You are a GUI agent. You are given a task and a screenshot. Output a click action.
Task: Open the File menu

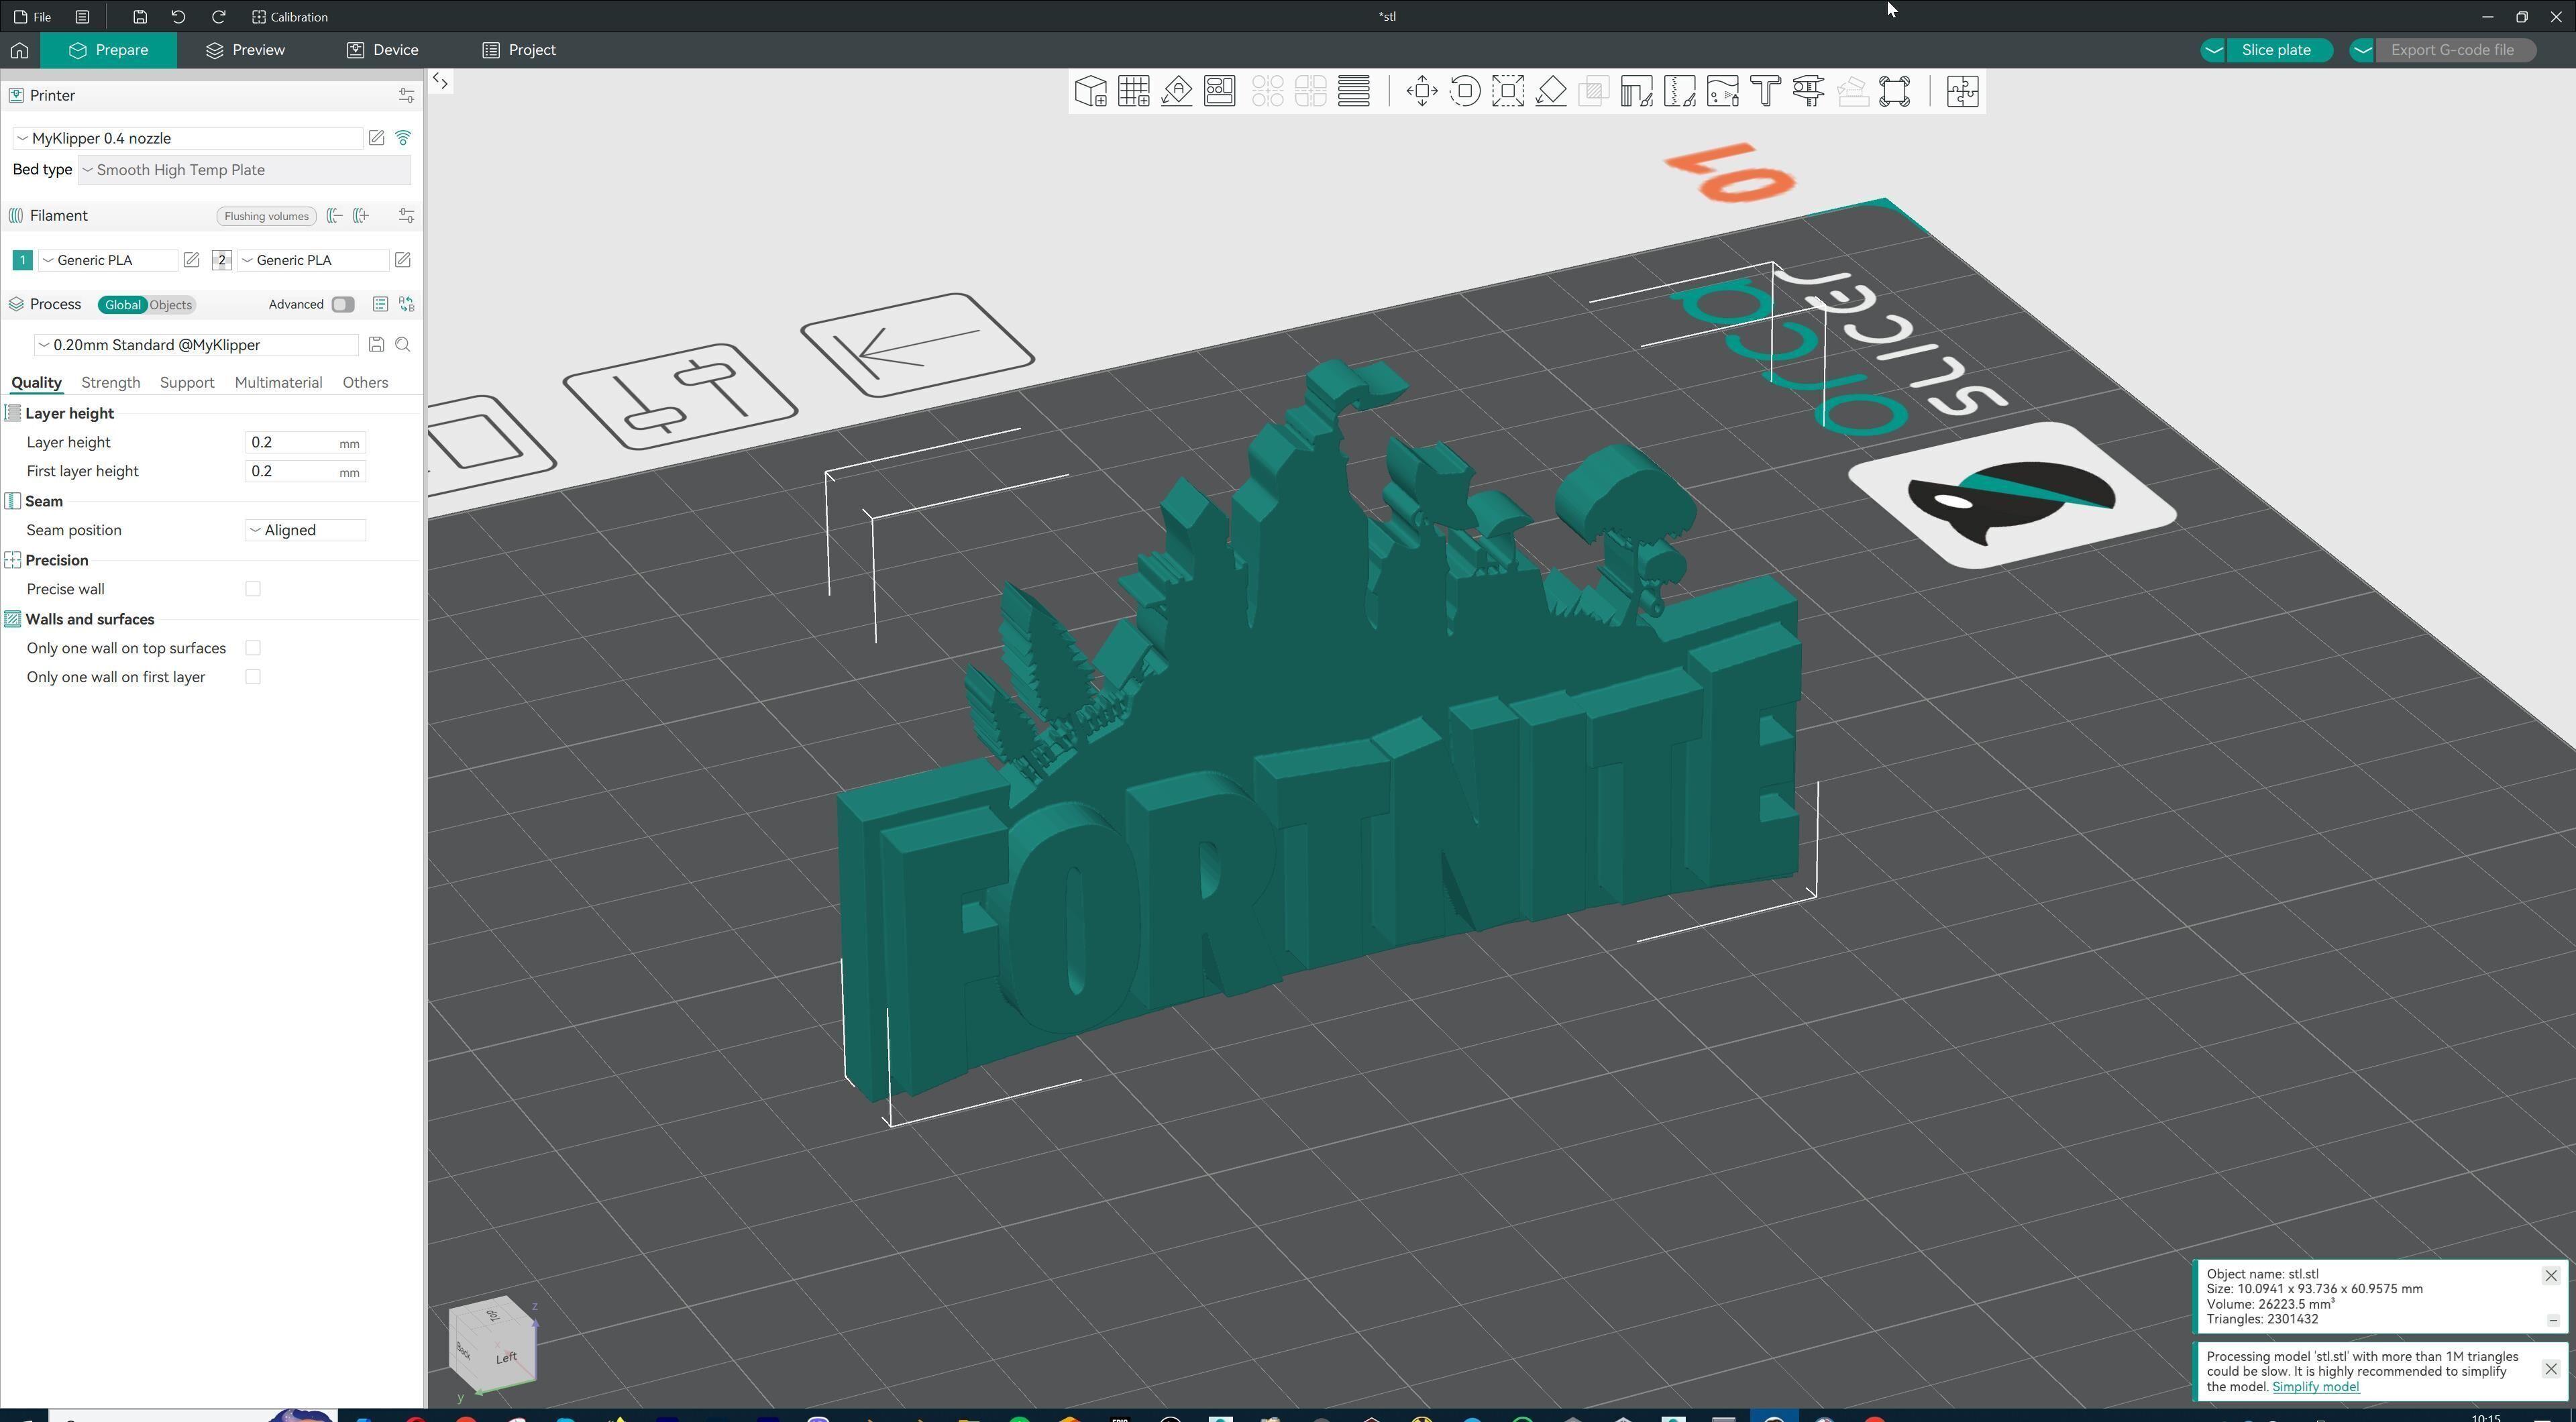[33, 17]
